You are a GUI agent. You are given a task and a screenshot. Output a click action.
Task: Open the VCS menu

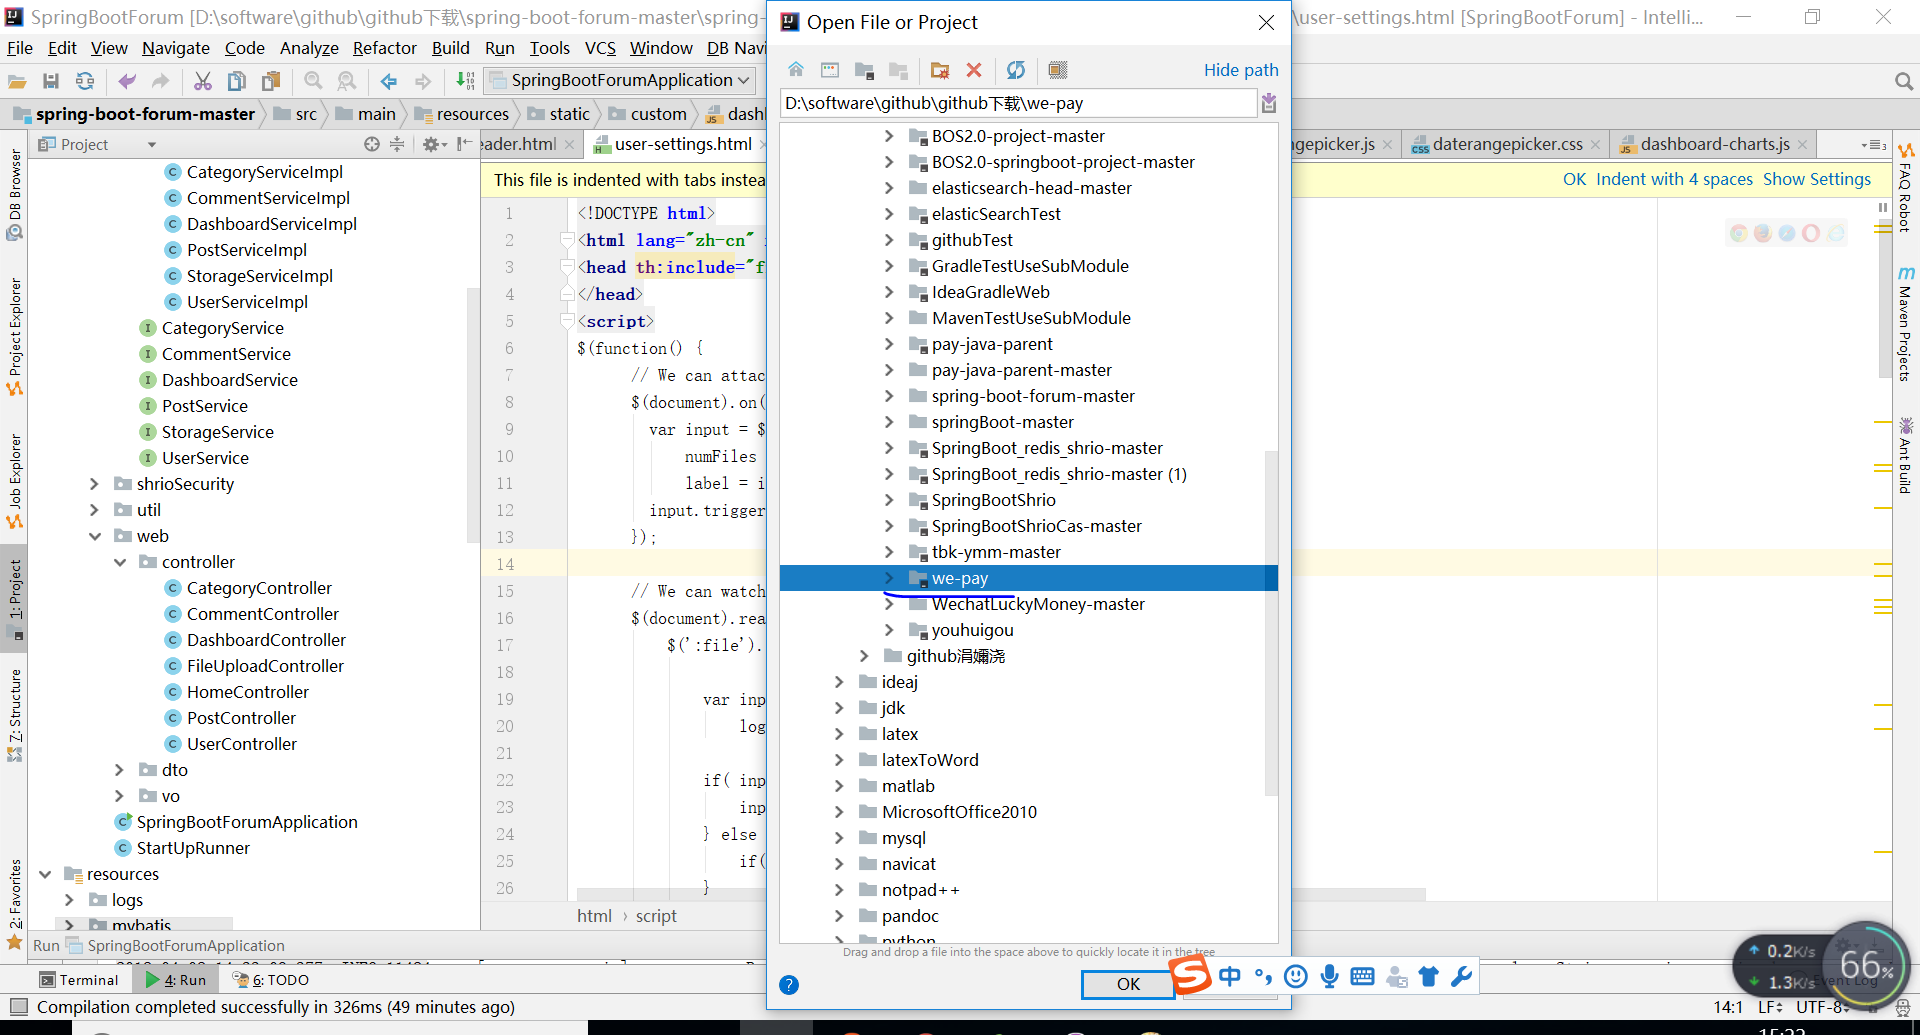[x=600, y=48]
